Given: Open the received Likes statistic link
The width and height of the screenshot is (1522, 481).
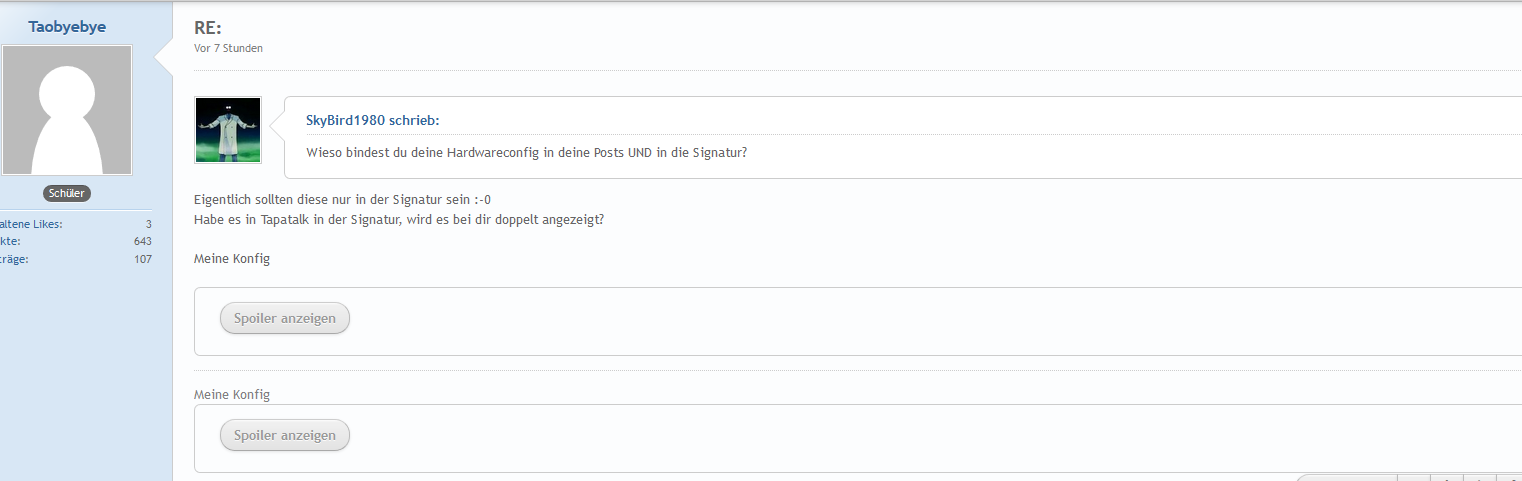Looking at the screenshot, I should (x=31, y=224).
